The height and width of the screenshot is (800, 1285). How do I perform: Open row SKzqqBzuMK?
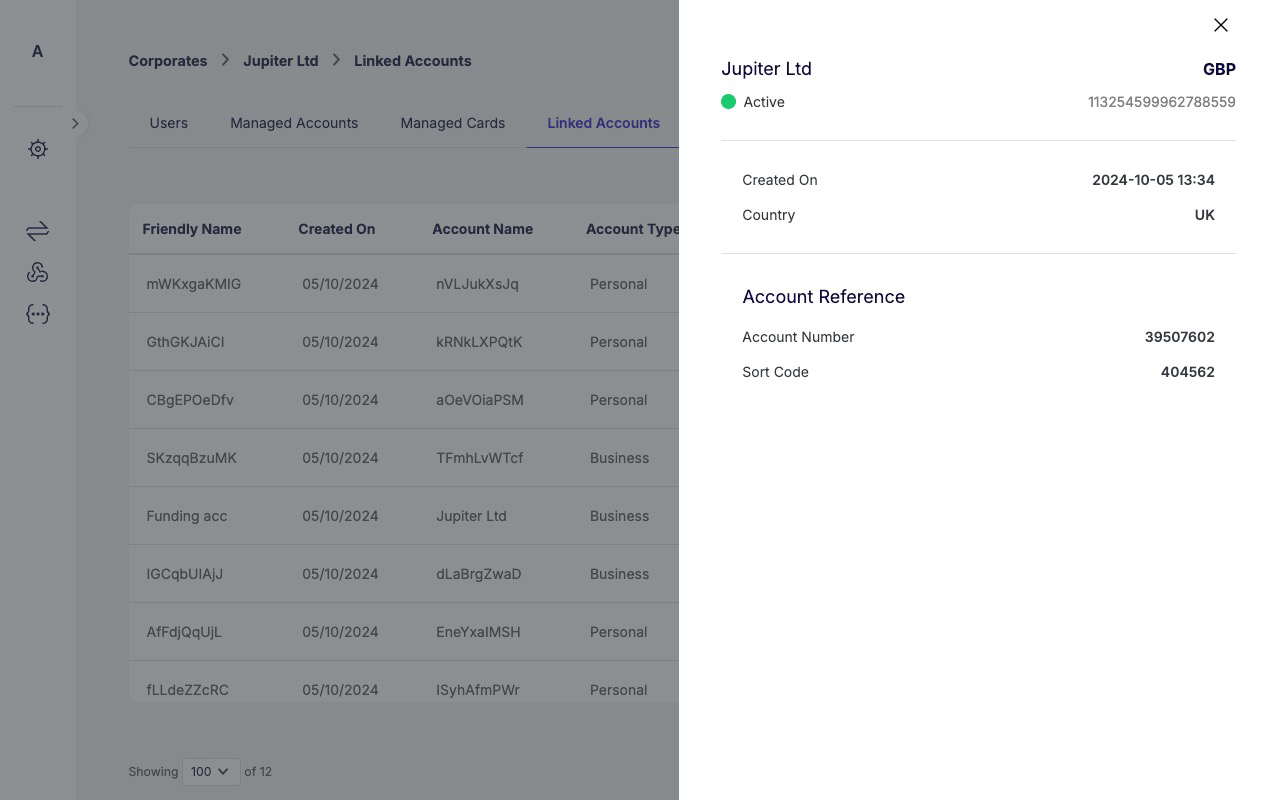(404, 458)
